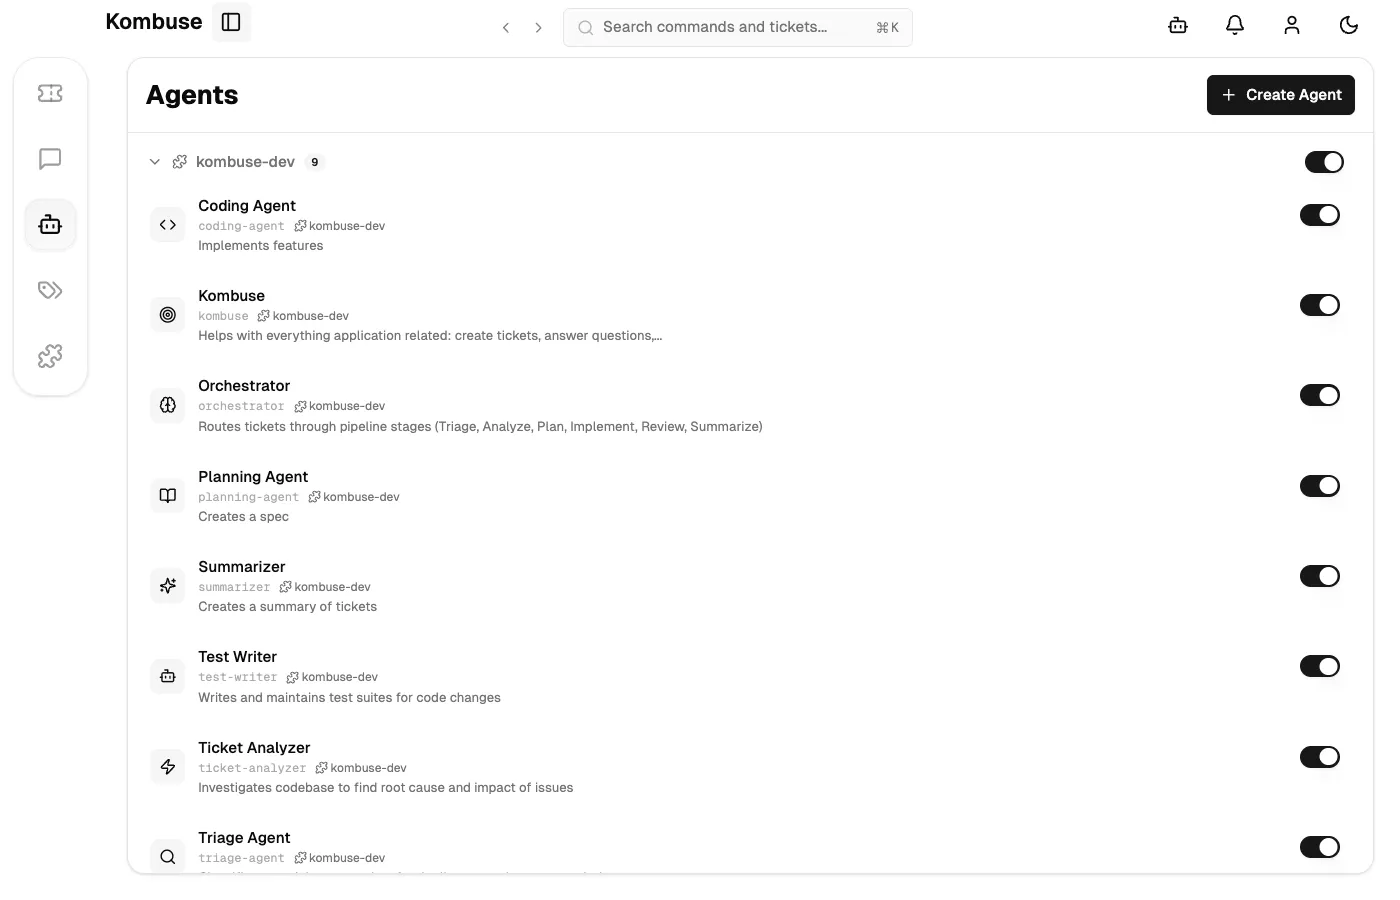Click the Create Agent button
Image resolution: width=1400 pixels, height=900 pixels.
click(x=1281, y=94)
